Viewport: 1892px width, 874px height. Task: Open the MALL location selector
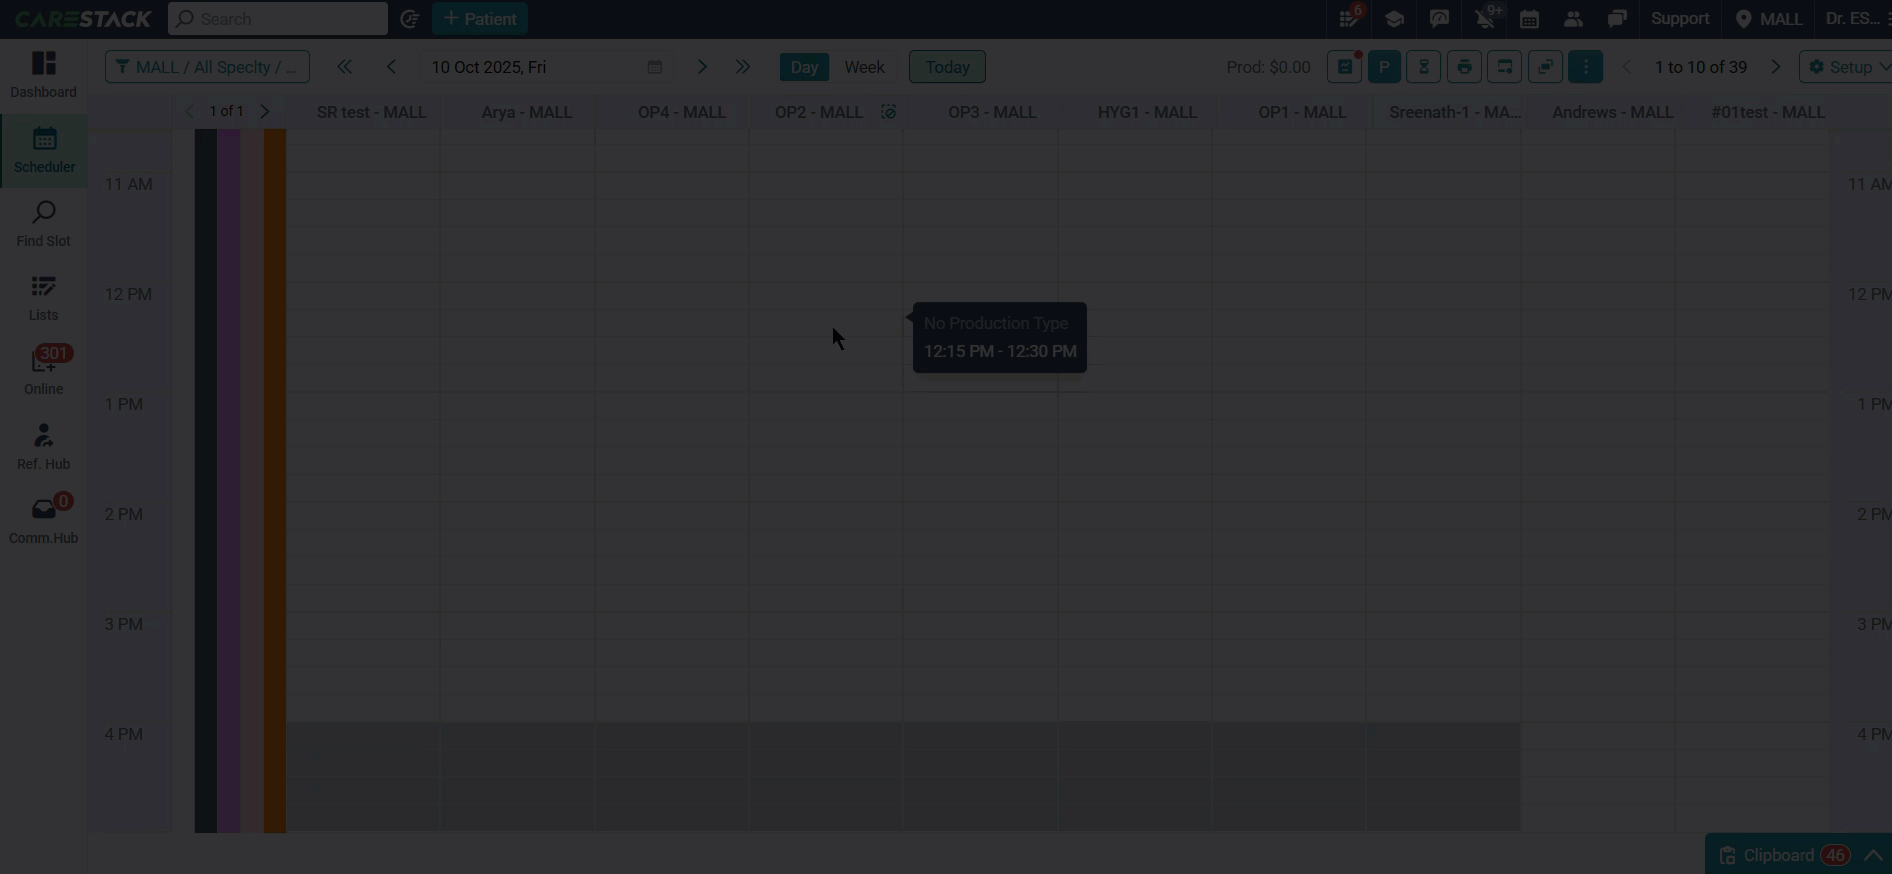point(1769,19)
